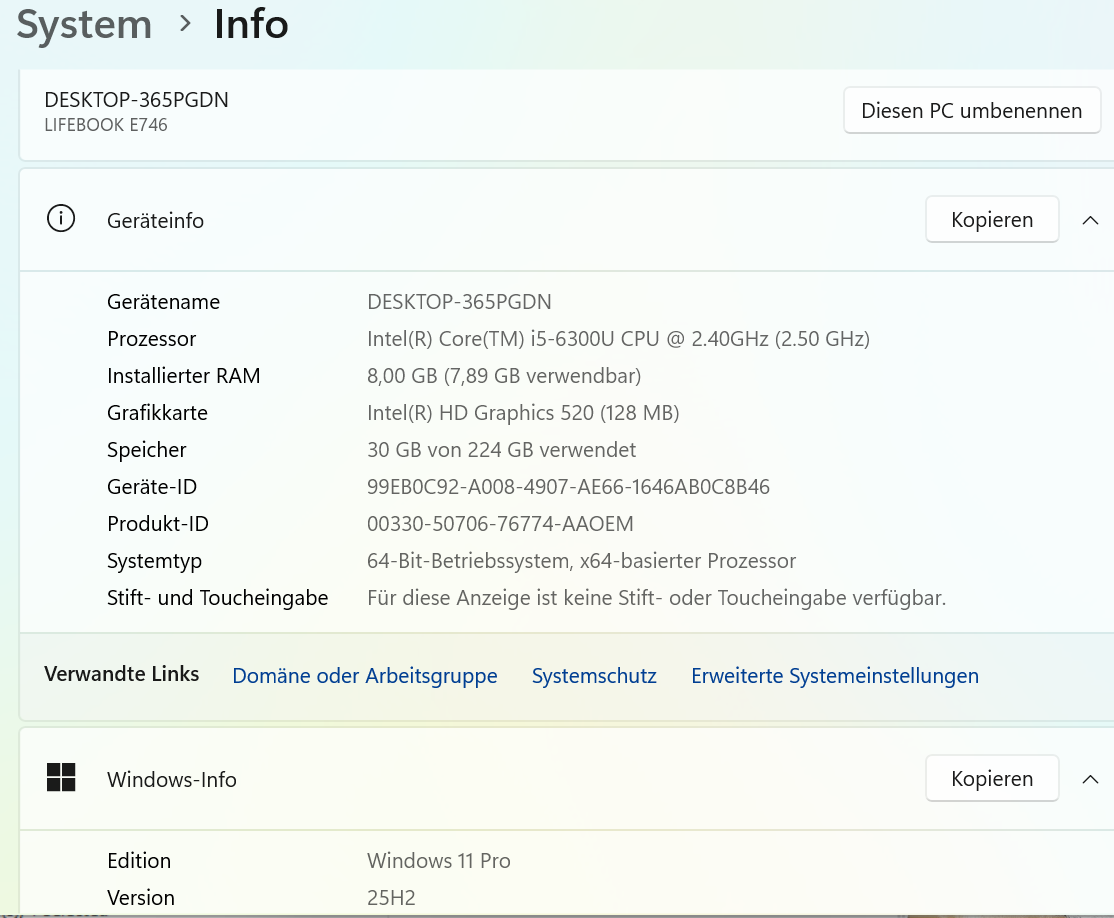1114x918 pixels.
Task: Open the Systemschutz link
Action: pyautogui.click(x=594, y=676)
